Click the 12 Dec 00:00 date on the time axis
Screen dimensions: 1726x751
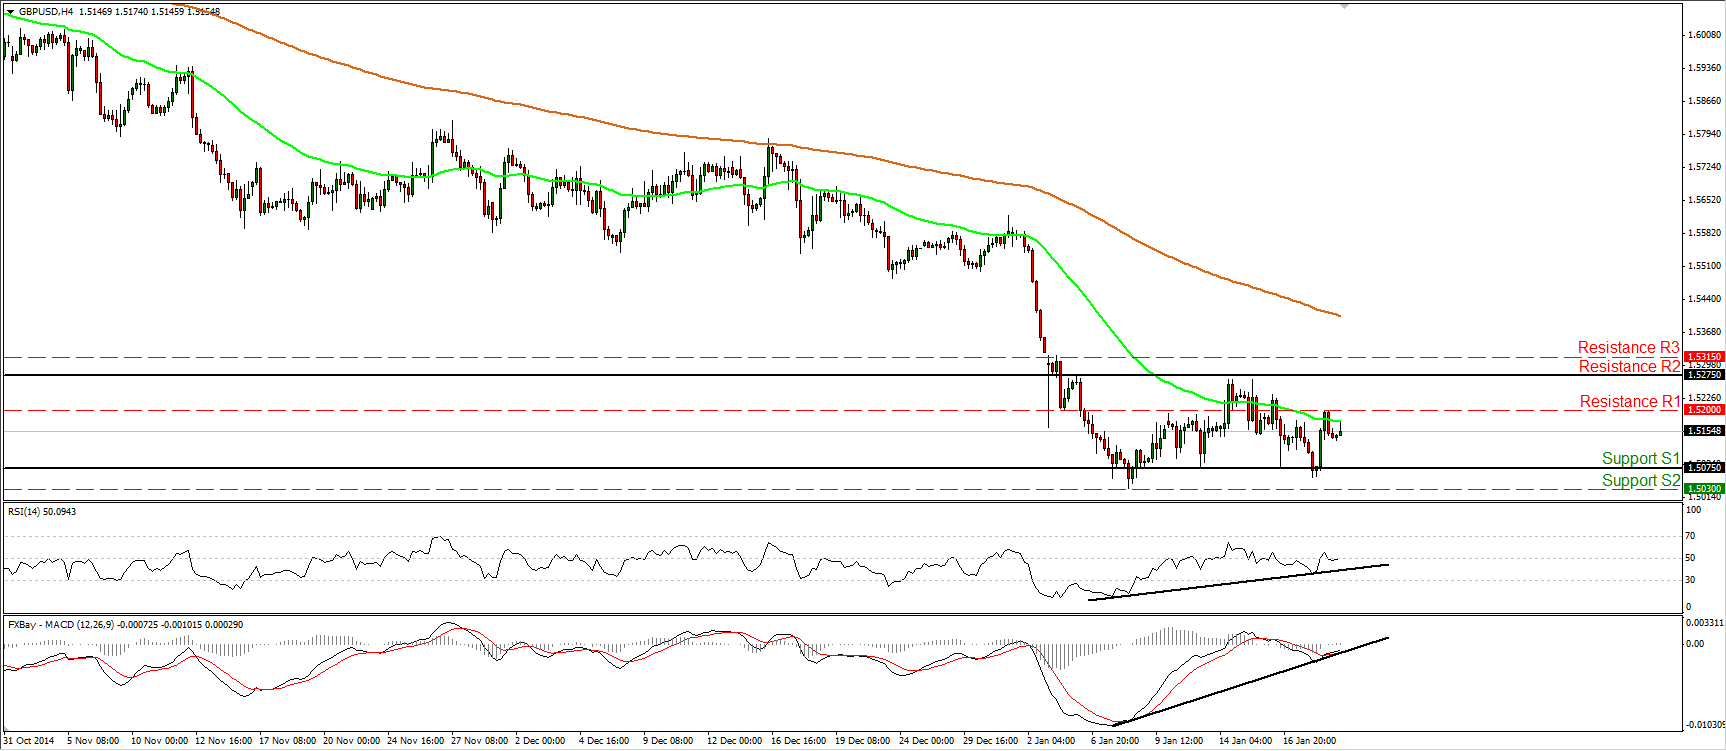734,741
